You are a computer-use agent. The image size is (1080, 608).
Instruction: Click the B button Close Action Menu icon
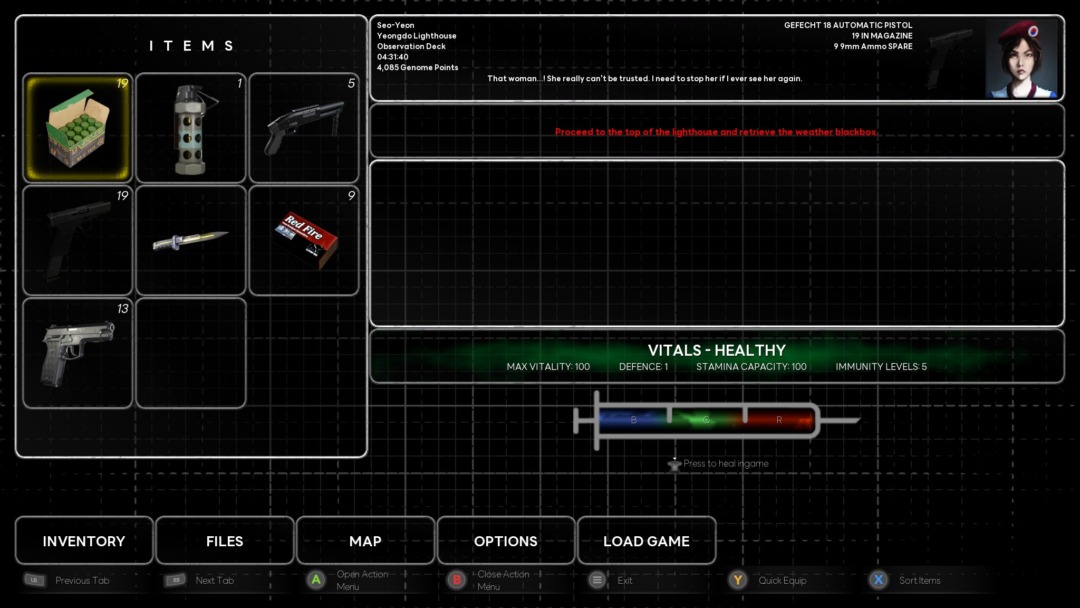[457, 580]
